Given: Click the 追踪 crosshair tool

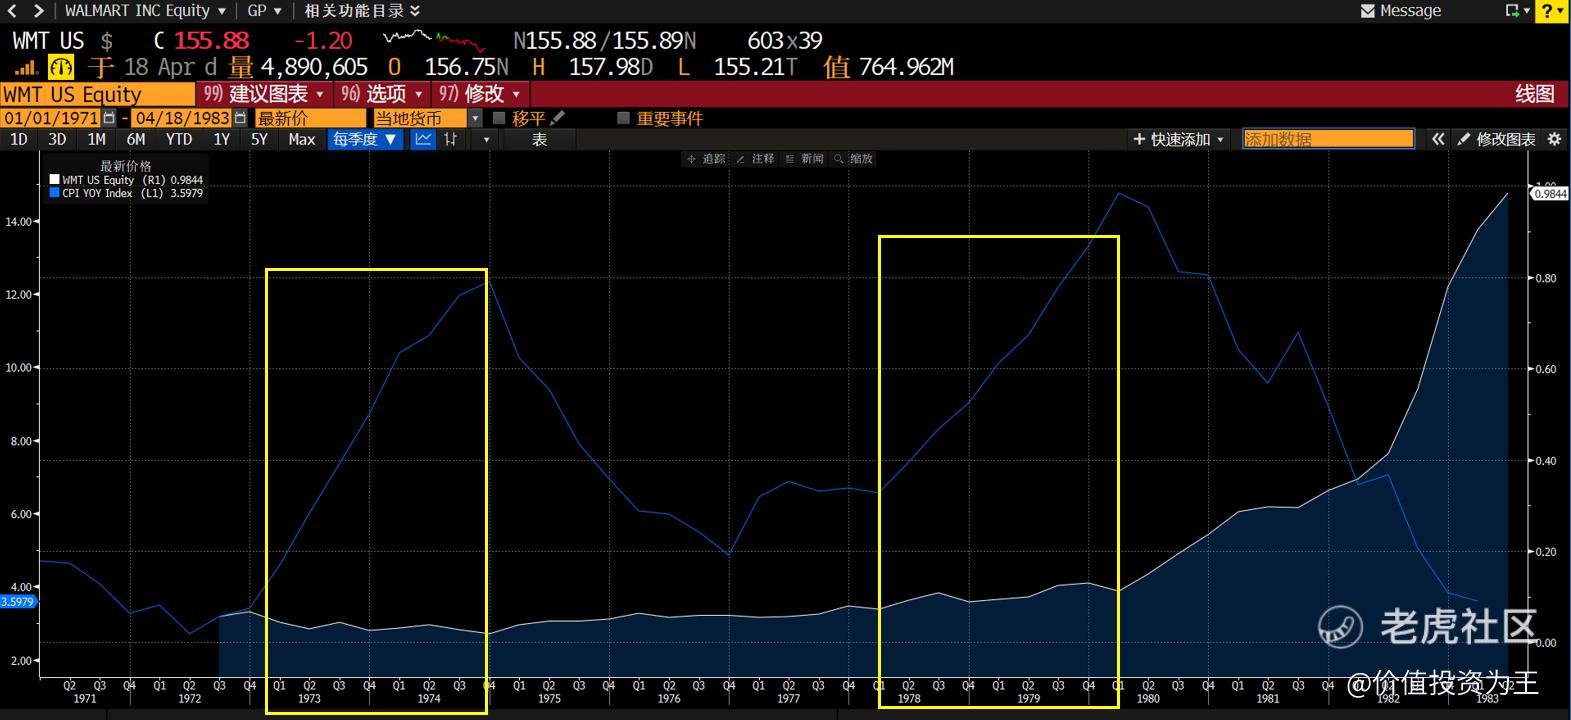Looking at the screenshot, I should 706,159.
